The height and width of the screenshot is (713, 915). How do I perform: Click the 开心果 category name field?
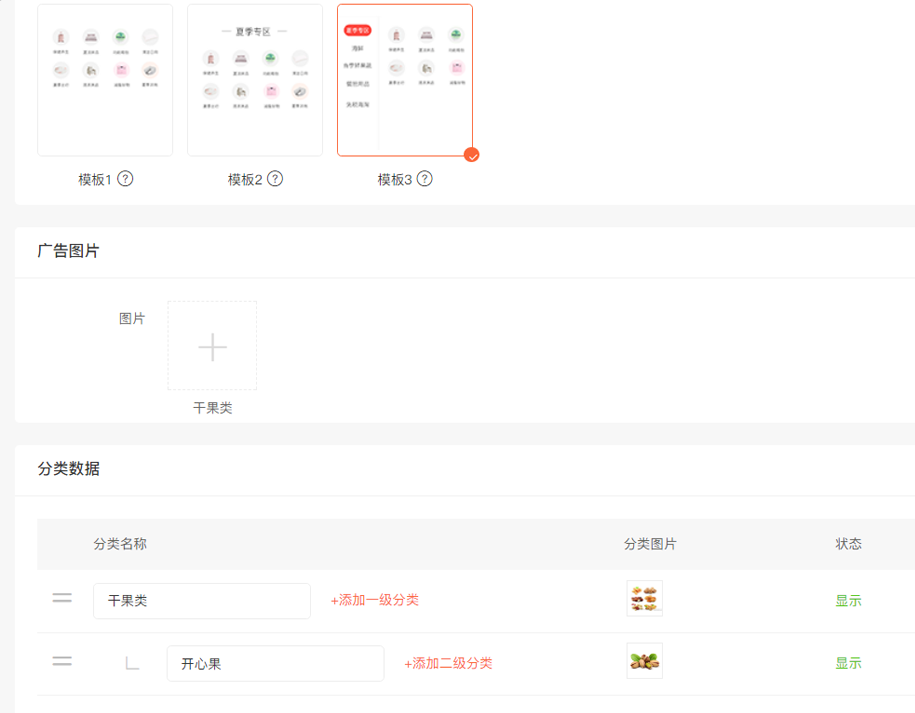pos(275,663)
